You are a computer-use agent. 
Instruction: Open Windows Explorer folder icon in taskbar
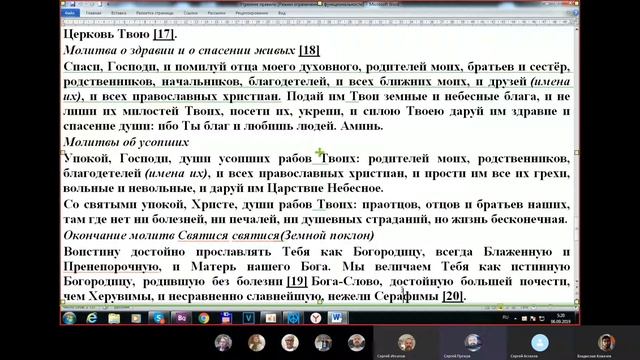point(114,318)
